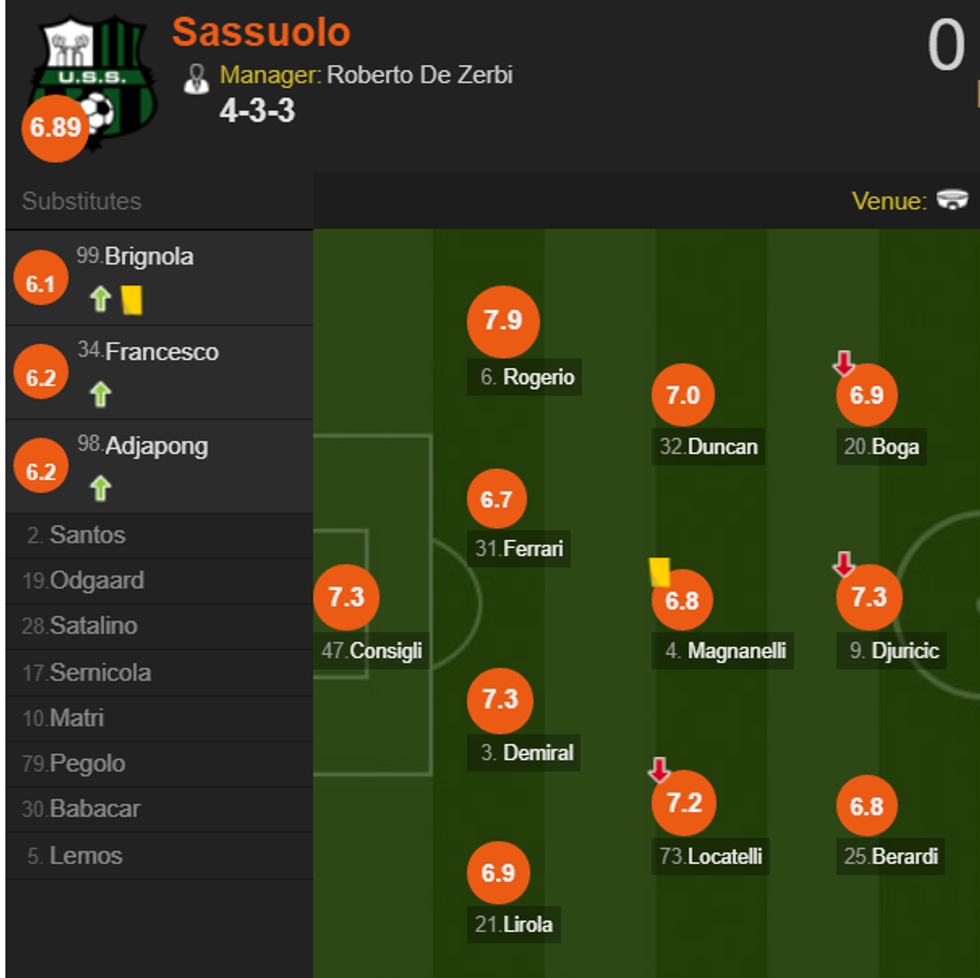This screenshot has width=980, height=978.
Task: Select Matri from the bench list
Action: point(76,718)
